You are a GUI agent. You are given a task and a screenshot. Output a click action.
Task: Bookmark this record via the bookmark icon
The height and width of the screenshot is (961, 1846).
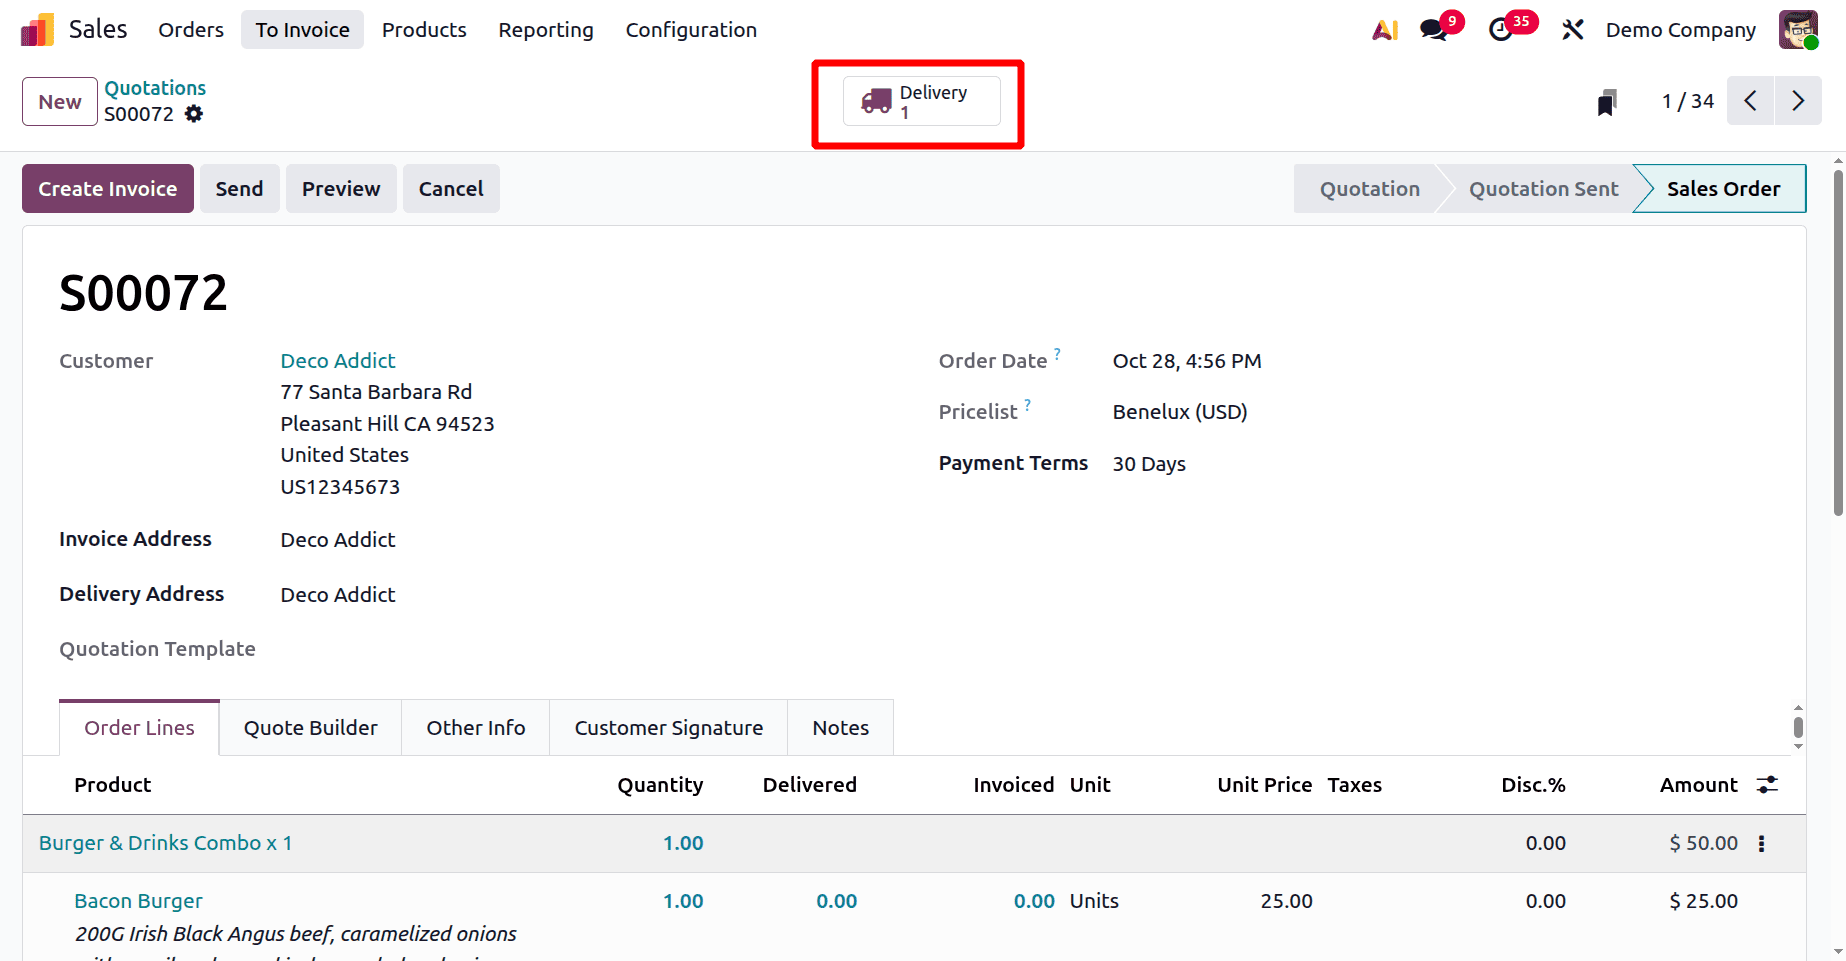coord(1606,101)
